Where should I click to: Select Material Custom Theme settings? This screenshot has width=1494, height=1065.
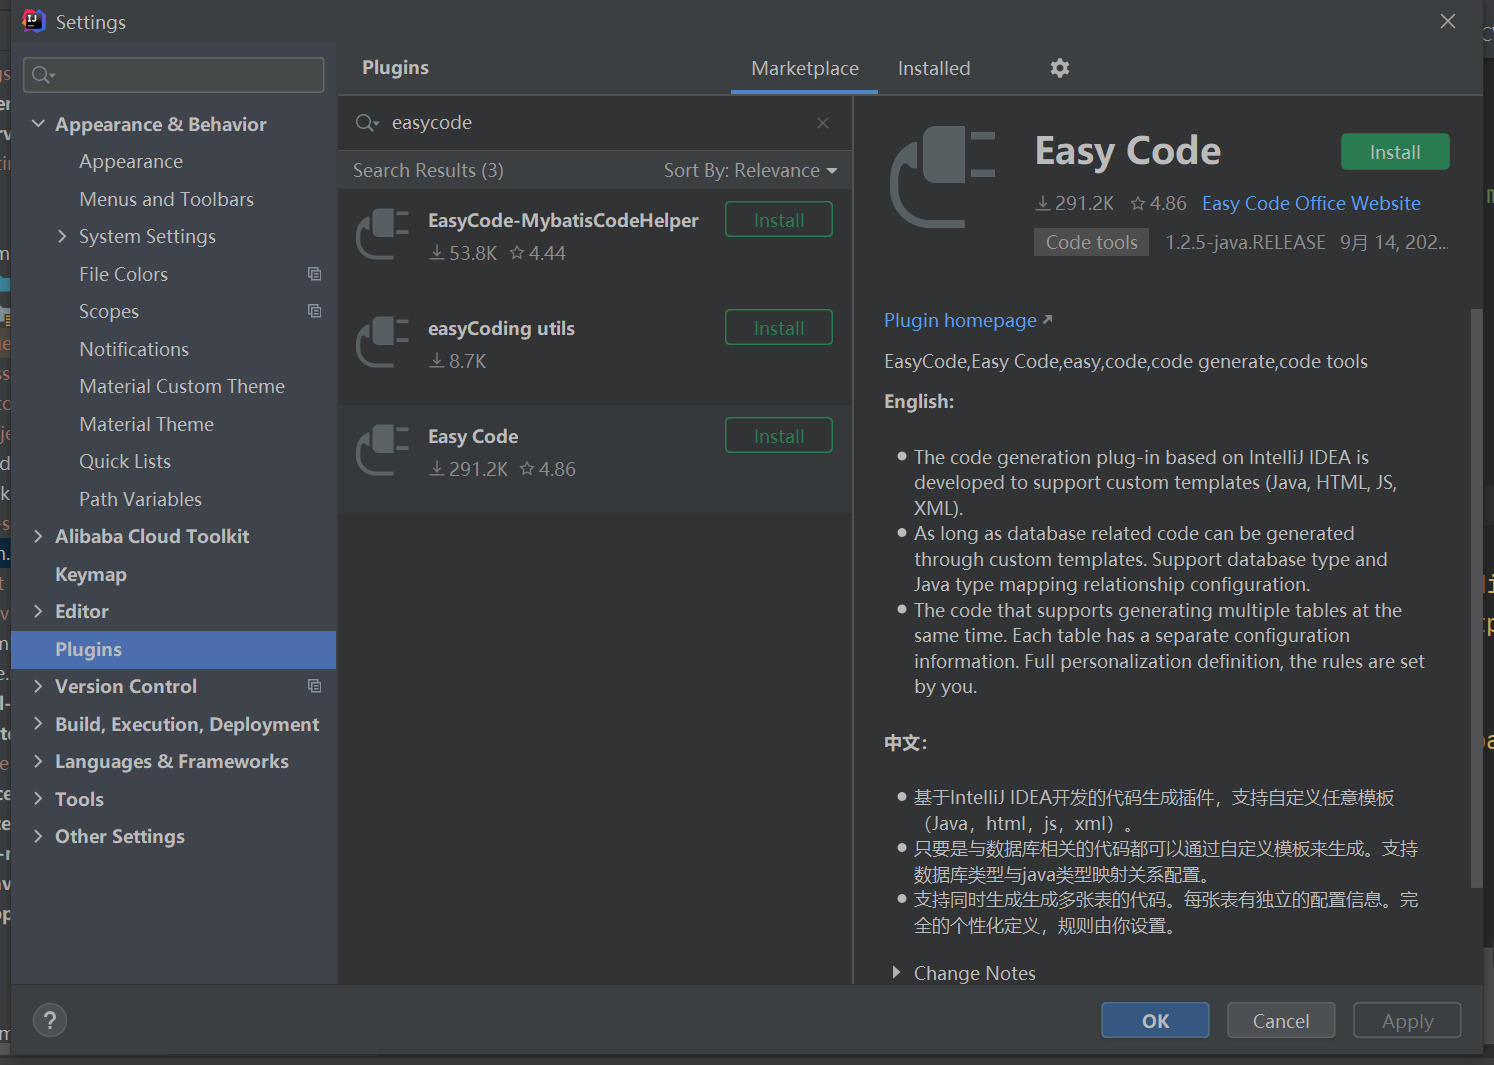point(182,386)
